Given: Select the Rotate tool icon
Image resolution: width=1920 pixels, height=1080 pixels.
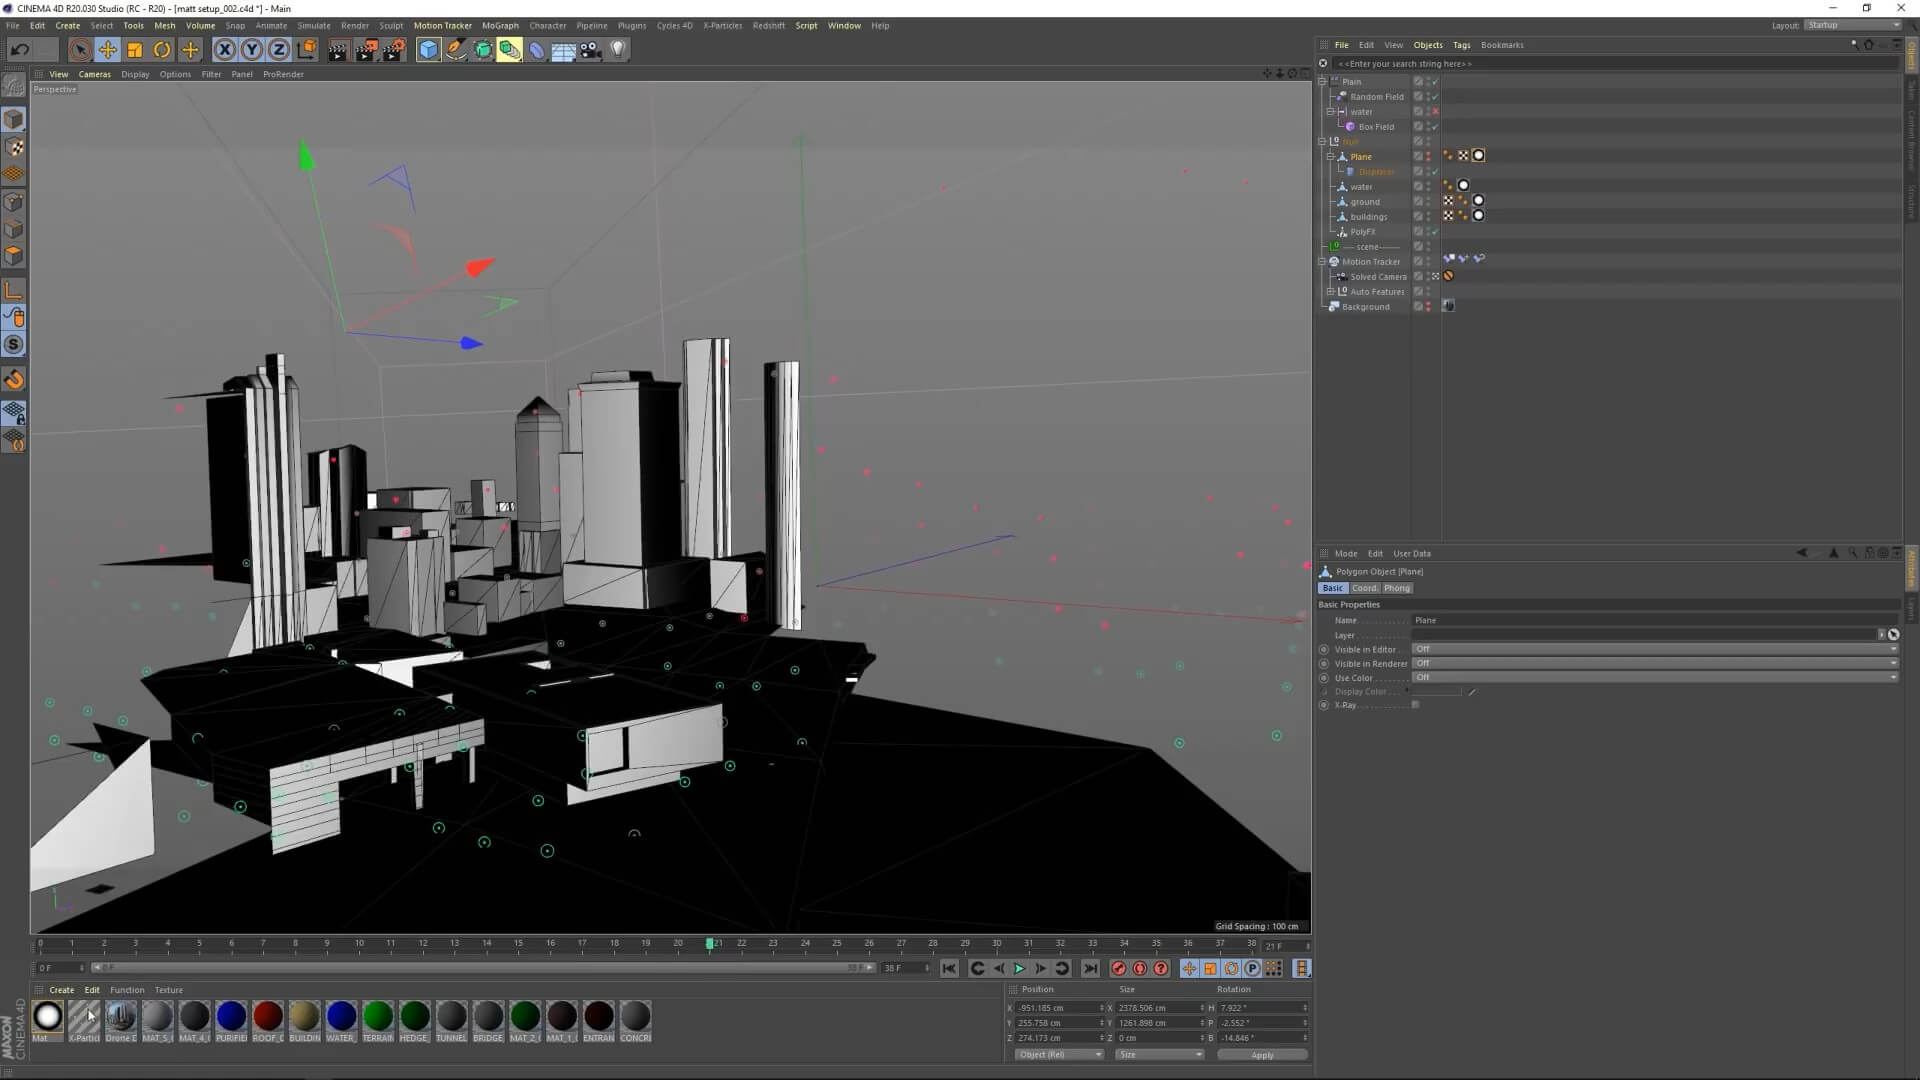Looking at the screenshot, I should click(162, 49).
